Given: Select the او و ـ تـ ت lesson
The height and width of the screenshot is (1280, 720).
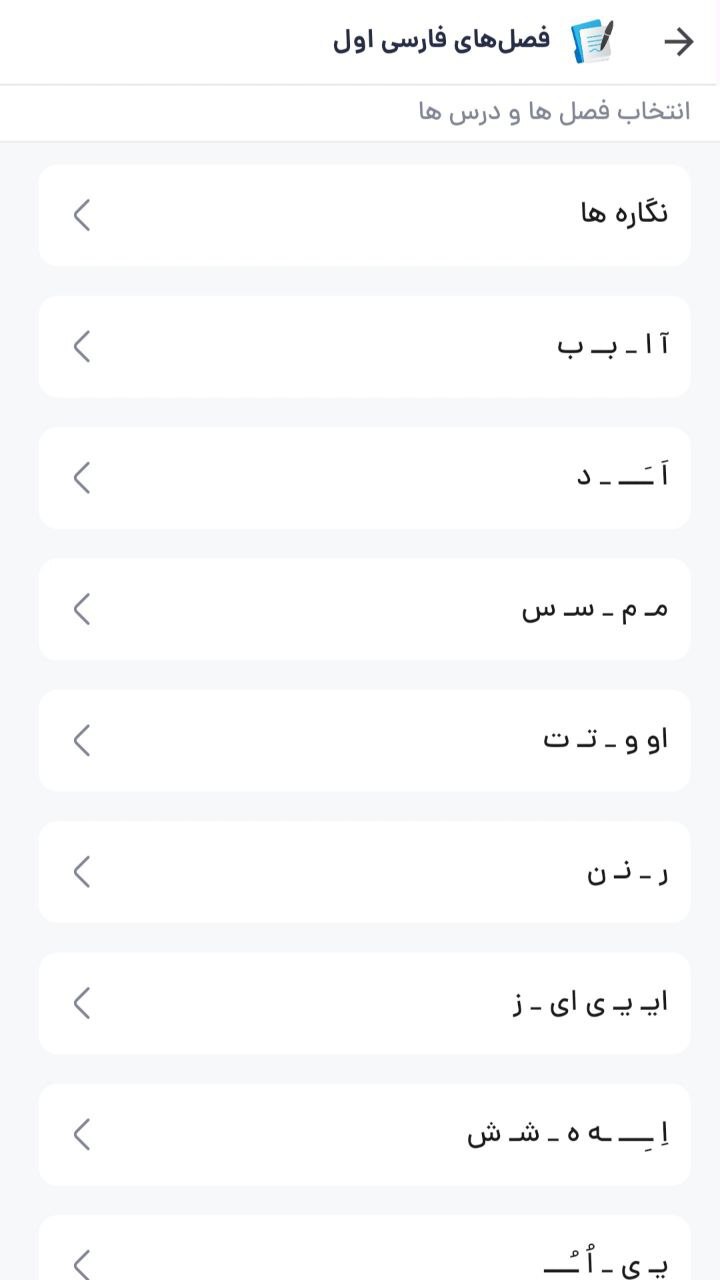Looking at the screenshot, I should pyautogui.click(x=605, y=740).
